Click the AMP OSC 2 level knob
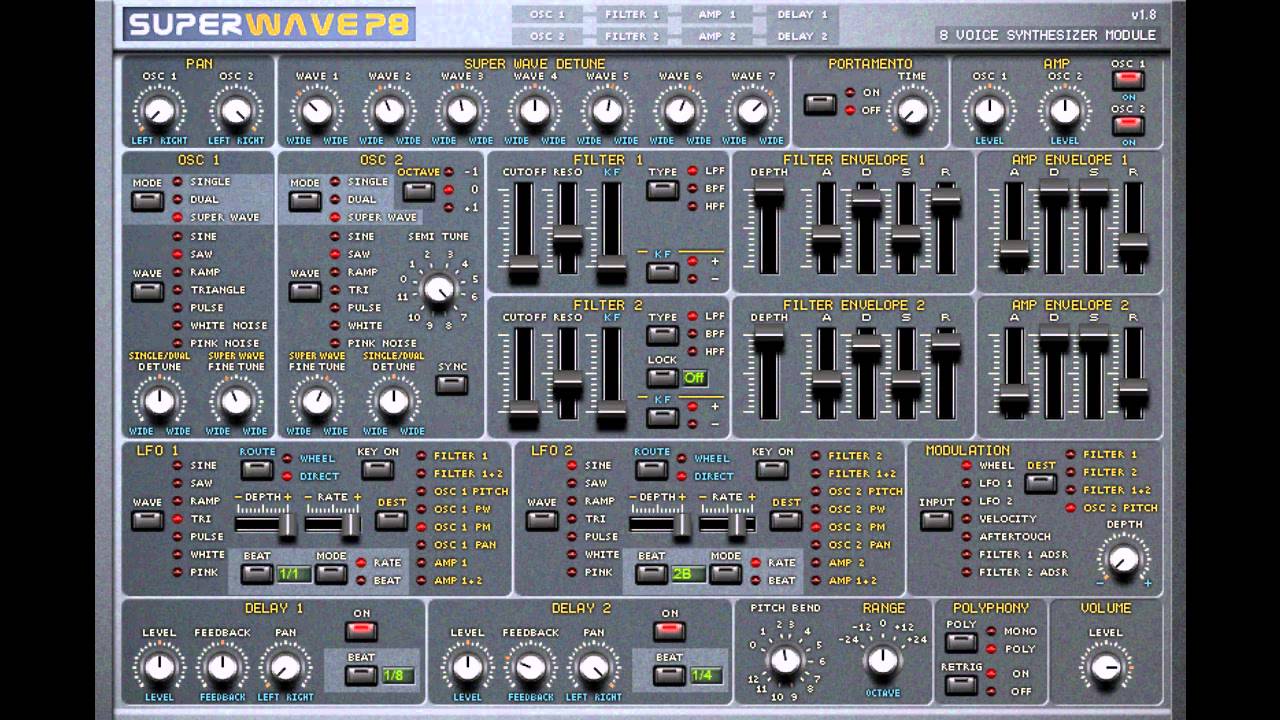The width and height of the screenshot is (1280, 720). click(1064, 110)
